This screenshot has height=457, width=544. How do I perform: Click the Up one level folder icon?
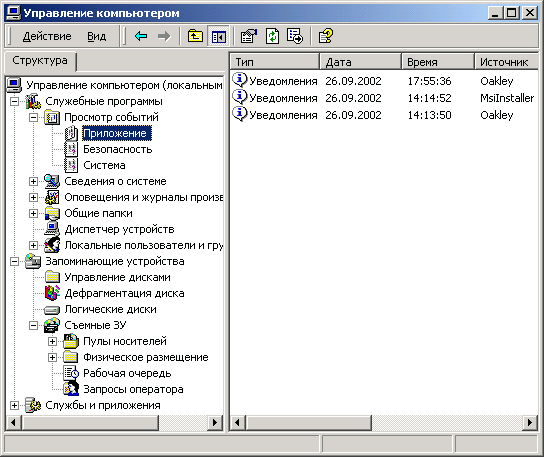(x=195, y=36)
